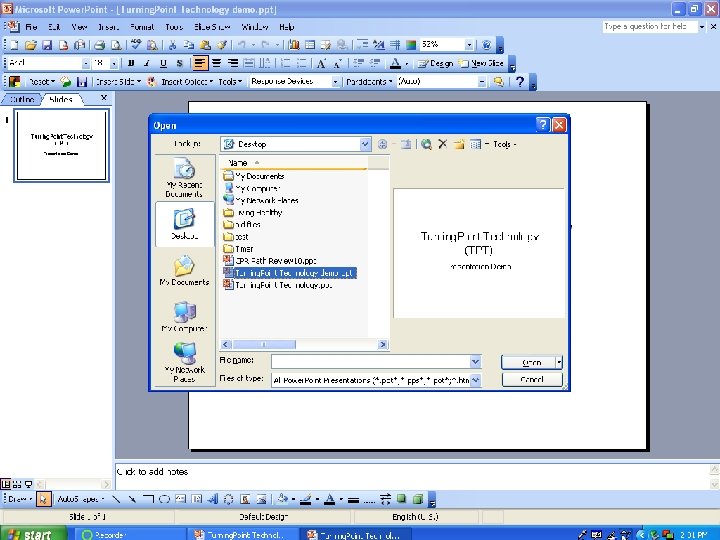Click Create New Folder icon in Open dialog
Image resolution: width=720 pixels, height=540 pixels.
tap(459, 144)
